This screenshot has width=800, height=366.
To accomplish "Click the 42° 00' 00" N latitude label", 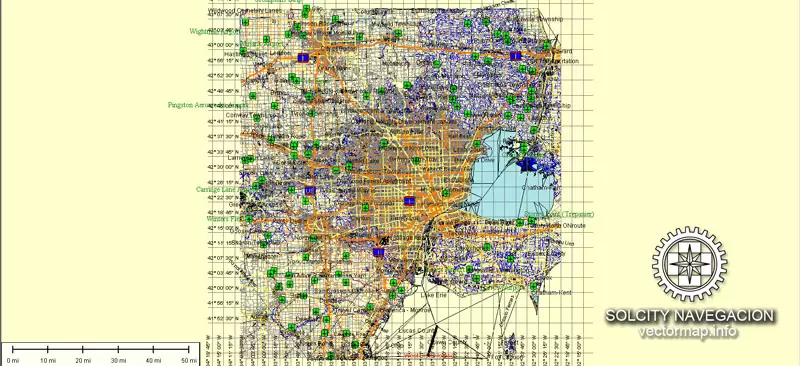I will pos(223,288).
